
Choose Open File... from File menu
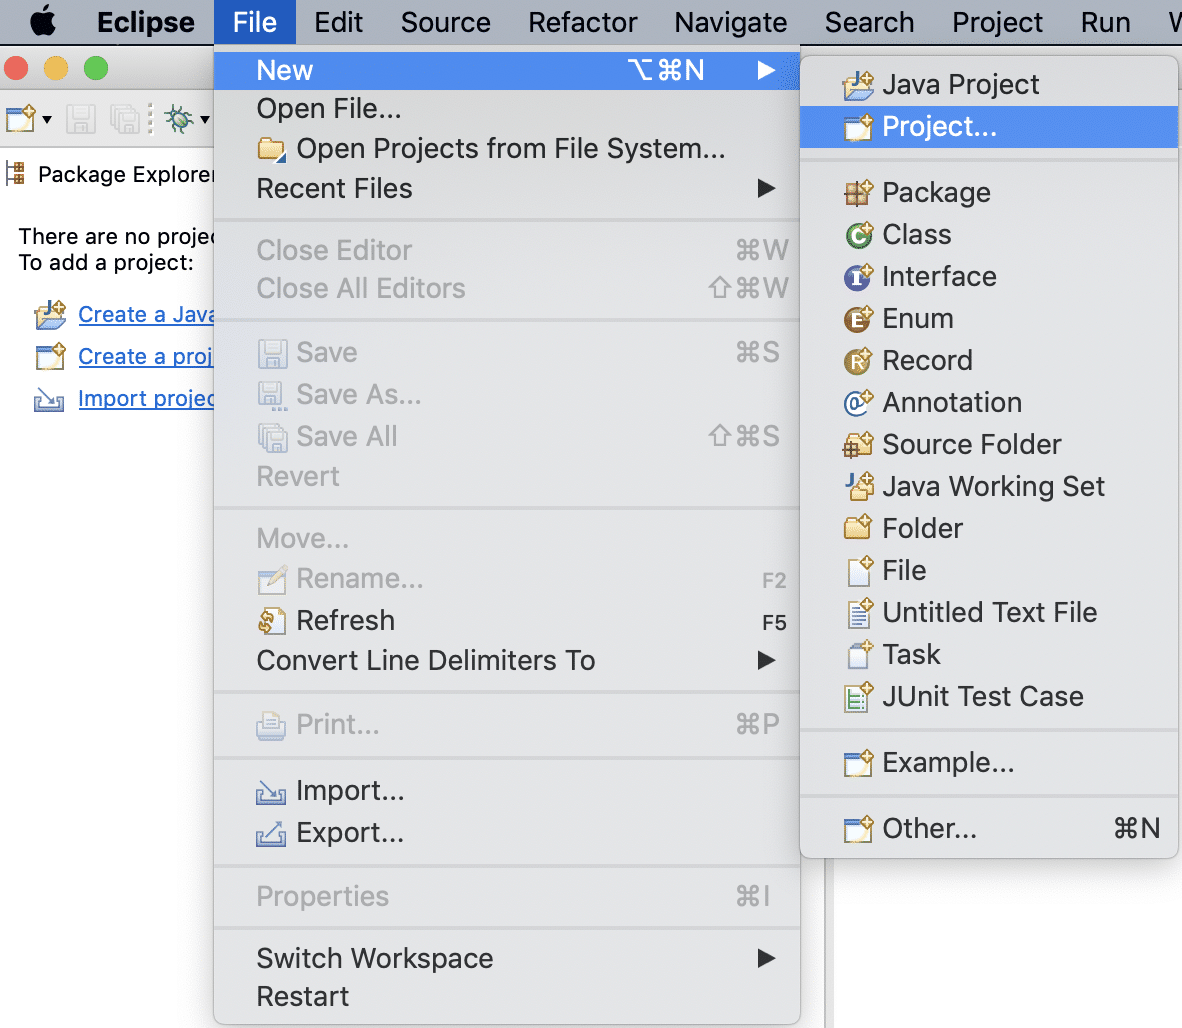(x=507, y=109)
